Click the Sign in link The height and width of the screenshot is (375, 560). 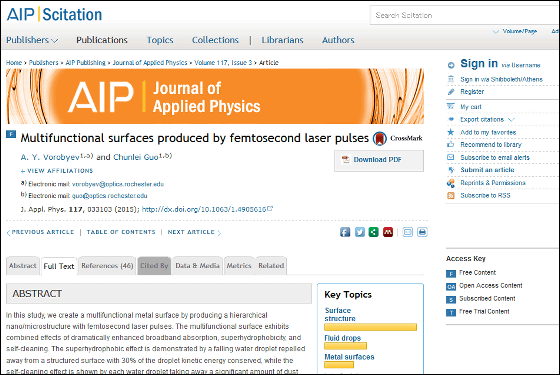pos(479,64)
